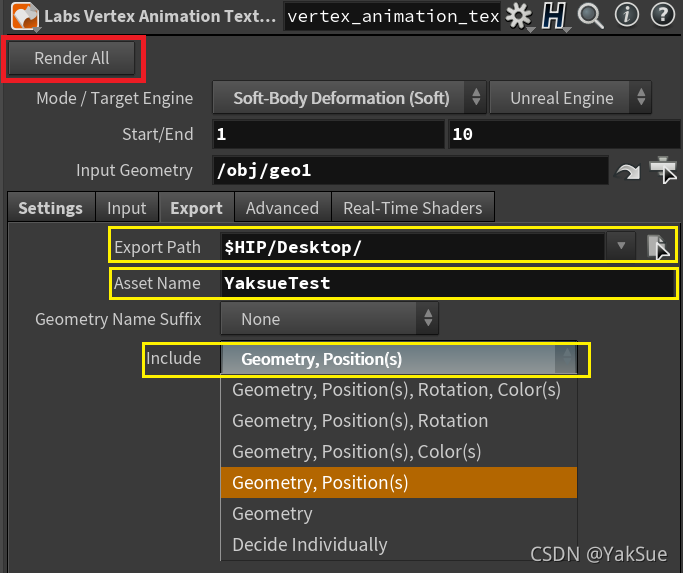Screen dimensions: 683x573
Task: Click the Asset Name field YaksueTest
Action: [x=448, y=283]
